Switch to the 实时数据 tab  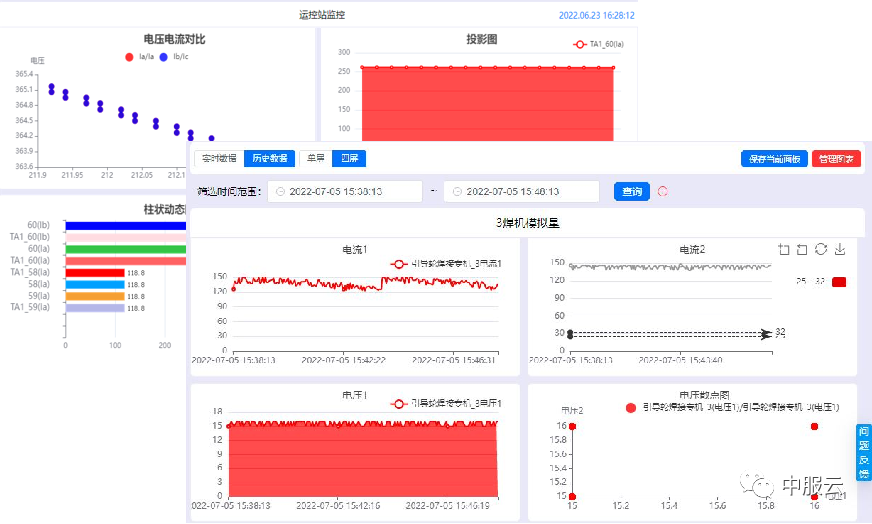(219, 159)
